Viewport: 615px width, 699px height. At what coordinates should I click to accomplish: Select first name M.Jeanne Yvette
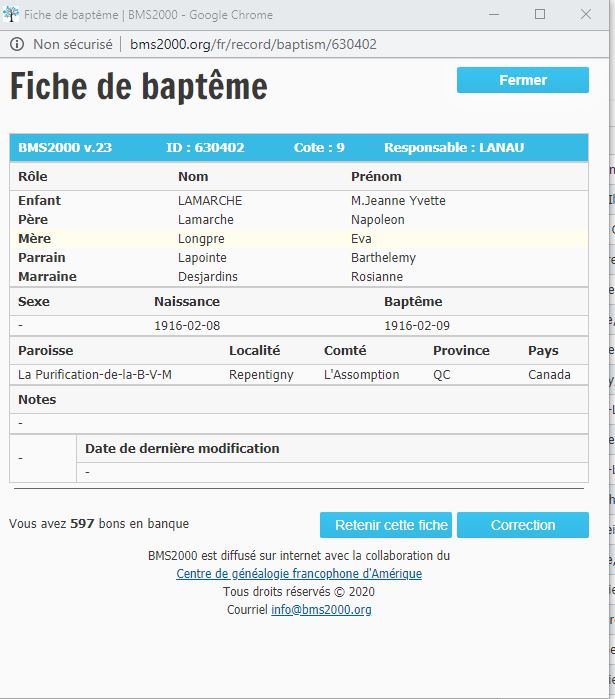[398, 201]
